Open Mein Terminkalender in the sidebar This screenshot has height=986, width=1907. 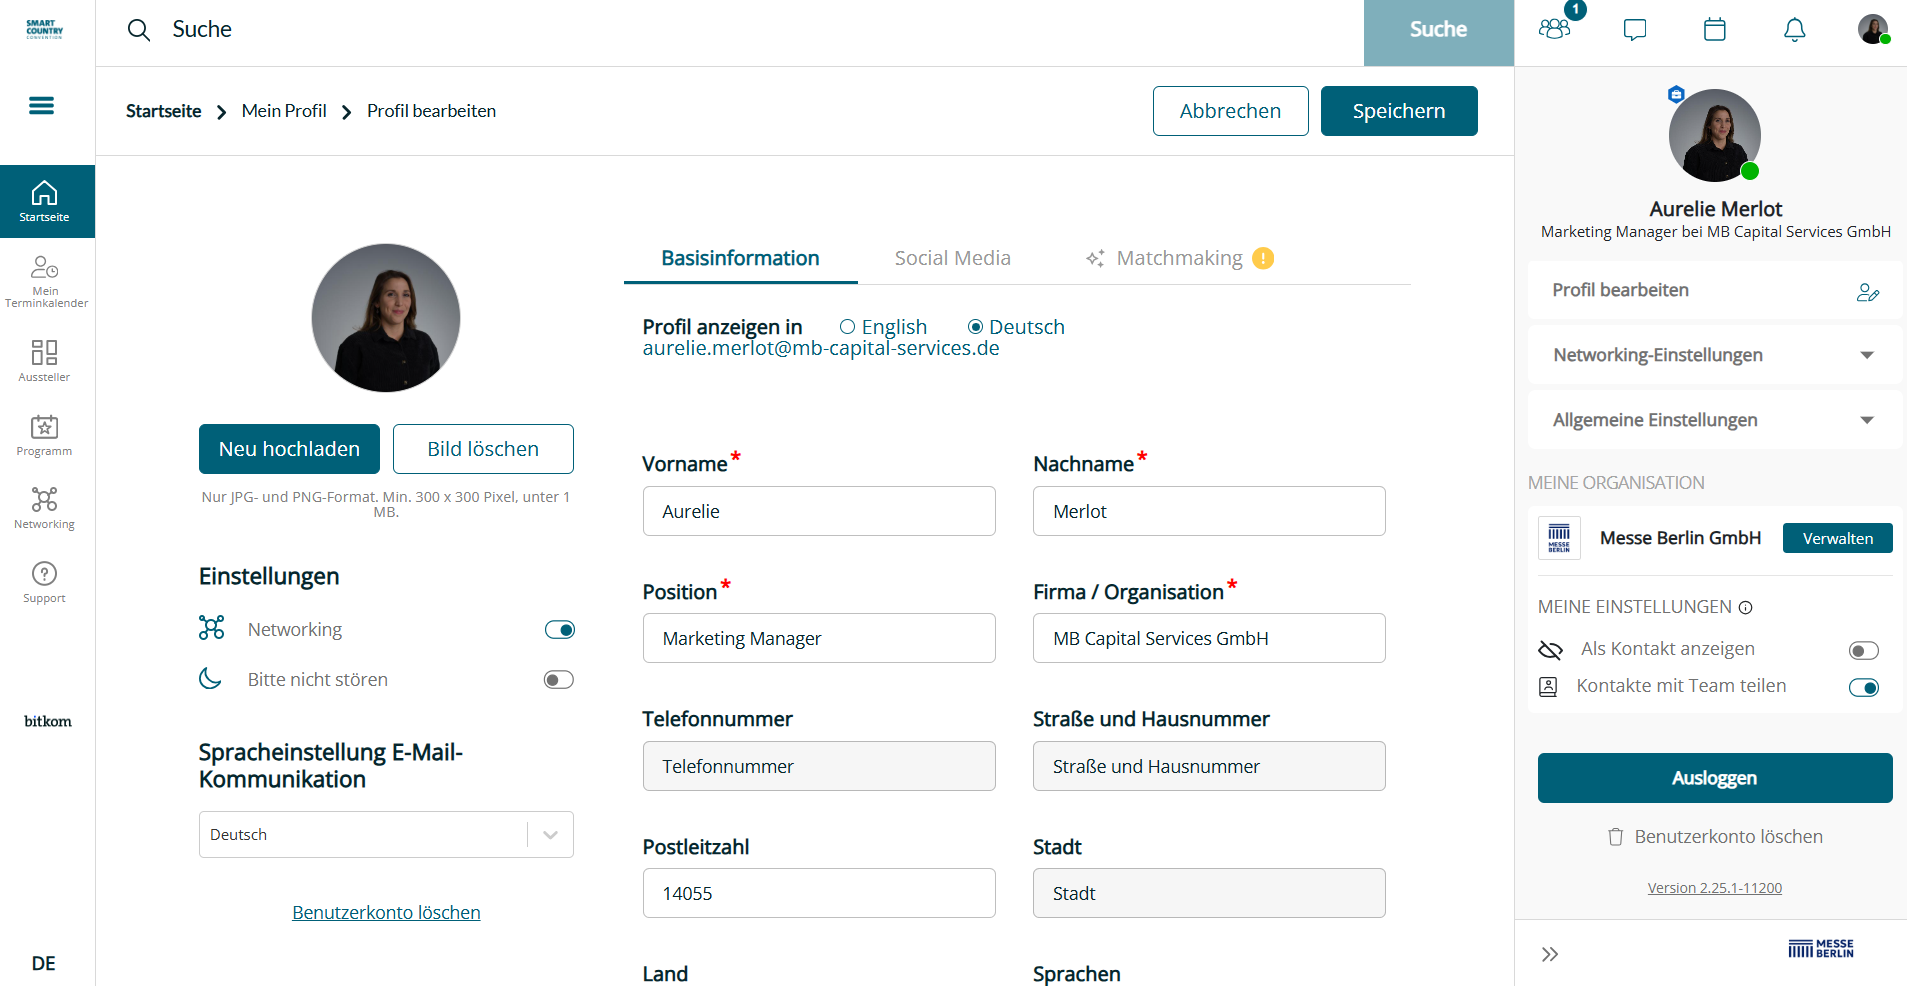[45, 281]
